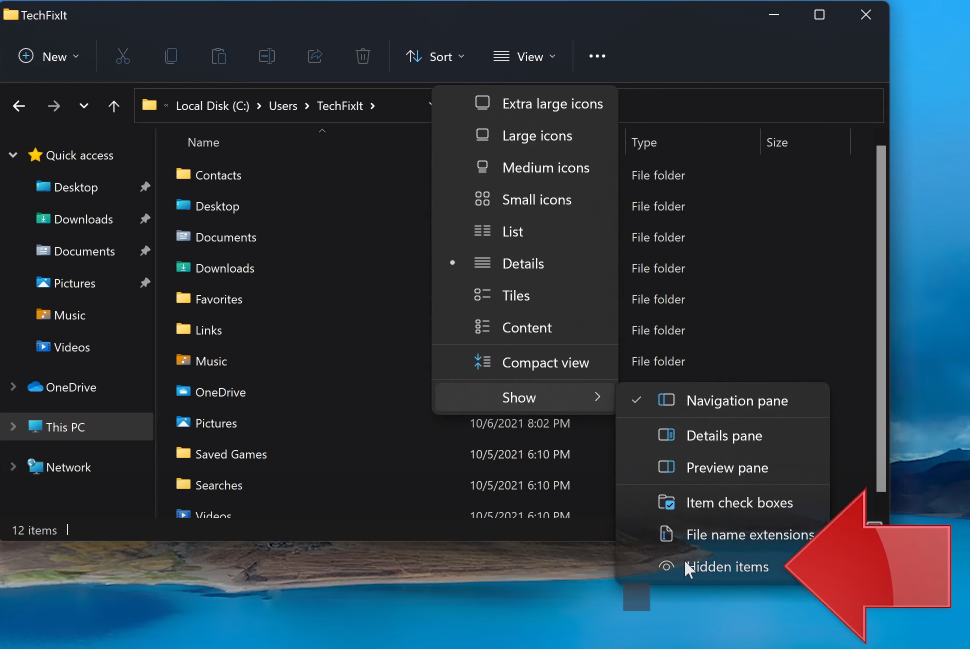Go back with the left arrow
Image resolution: width=970 pixels, height=649 pixels.
point(19,106)
